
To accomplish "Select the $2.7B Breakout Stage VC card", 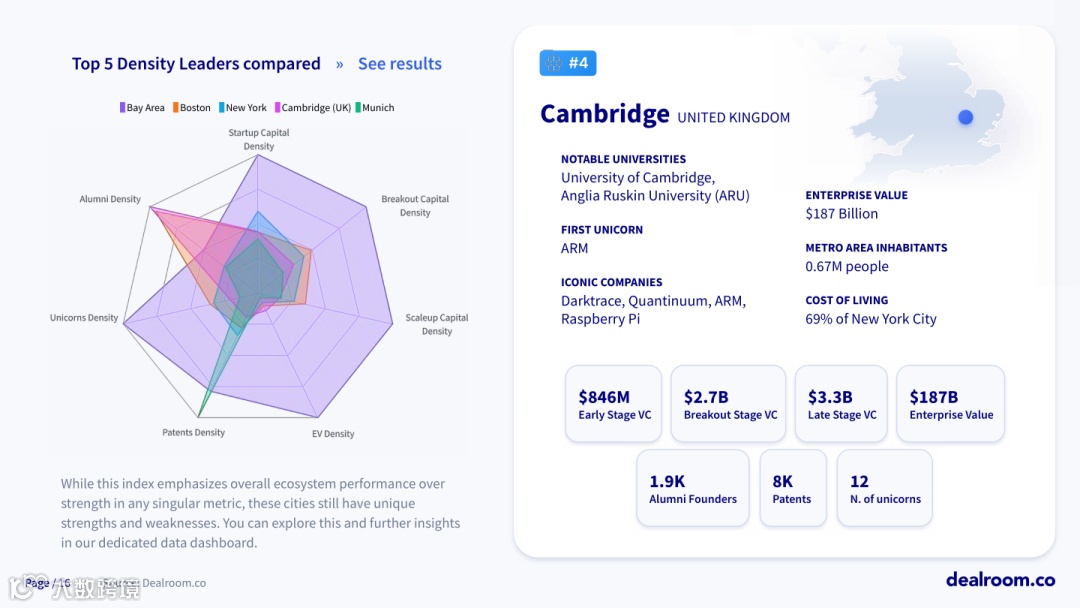I will [730, 404].
